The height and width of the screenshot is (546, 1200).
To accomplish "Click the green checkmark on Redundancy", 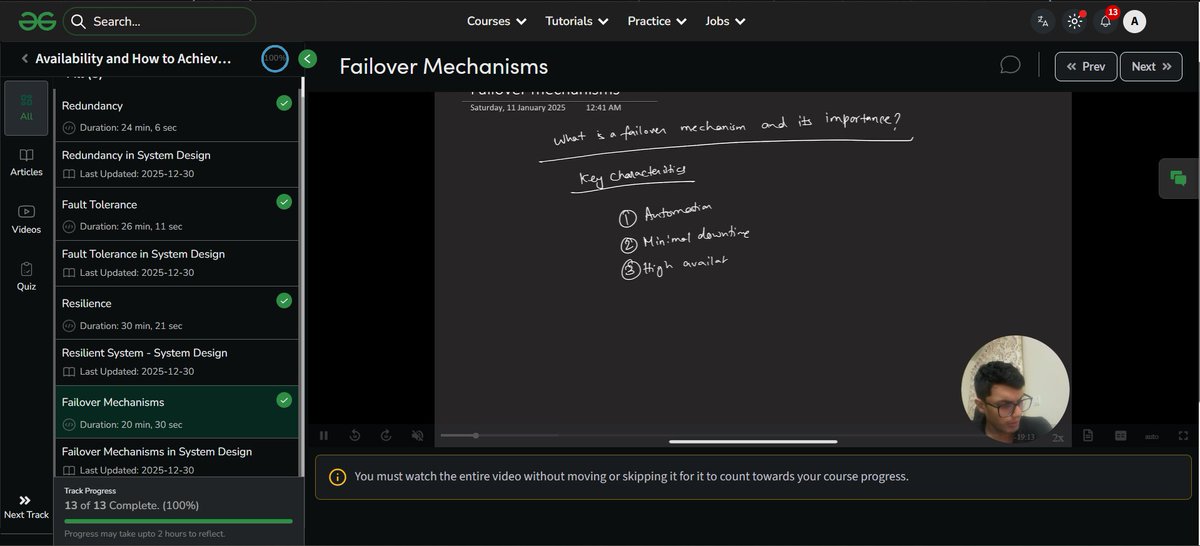I will (x=284, y=103).
